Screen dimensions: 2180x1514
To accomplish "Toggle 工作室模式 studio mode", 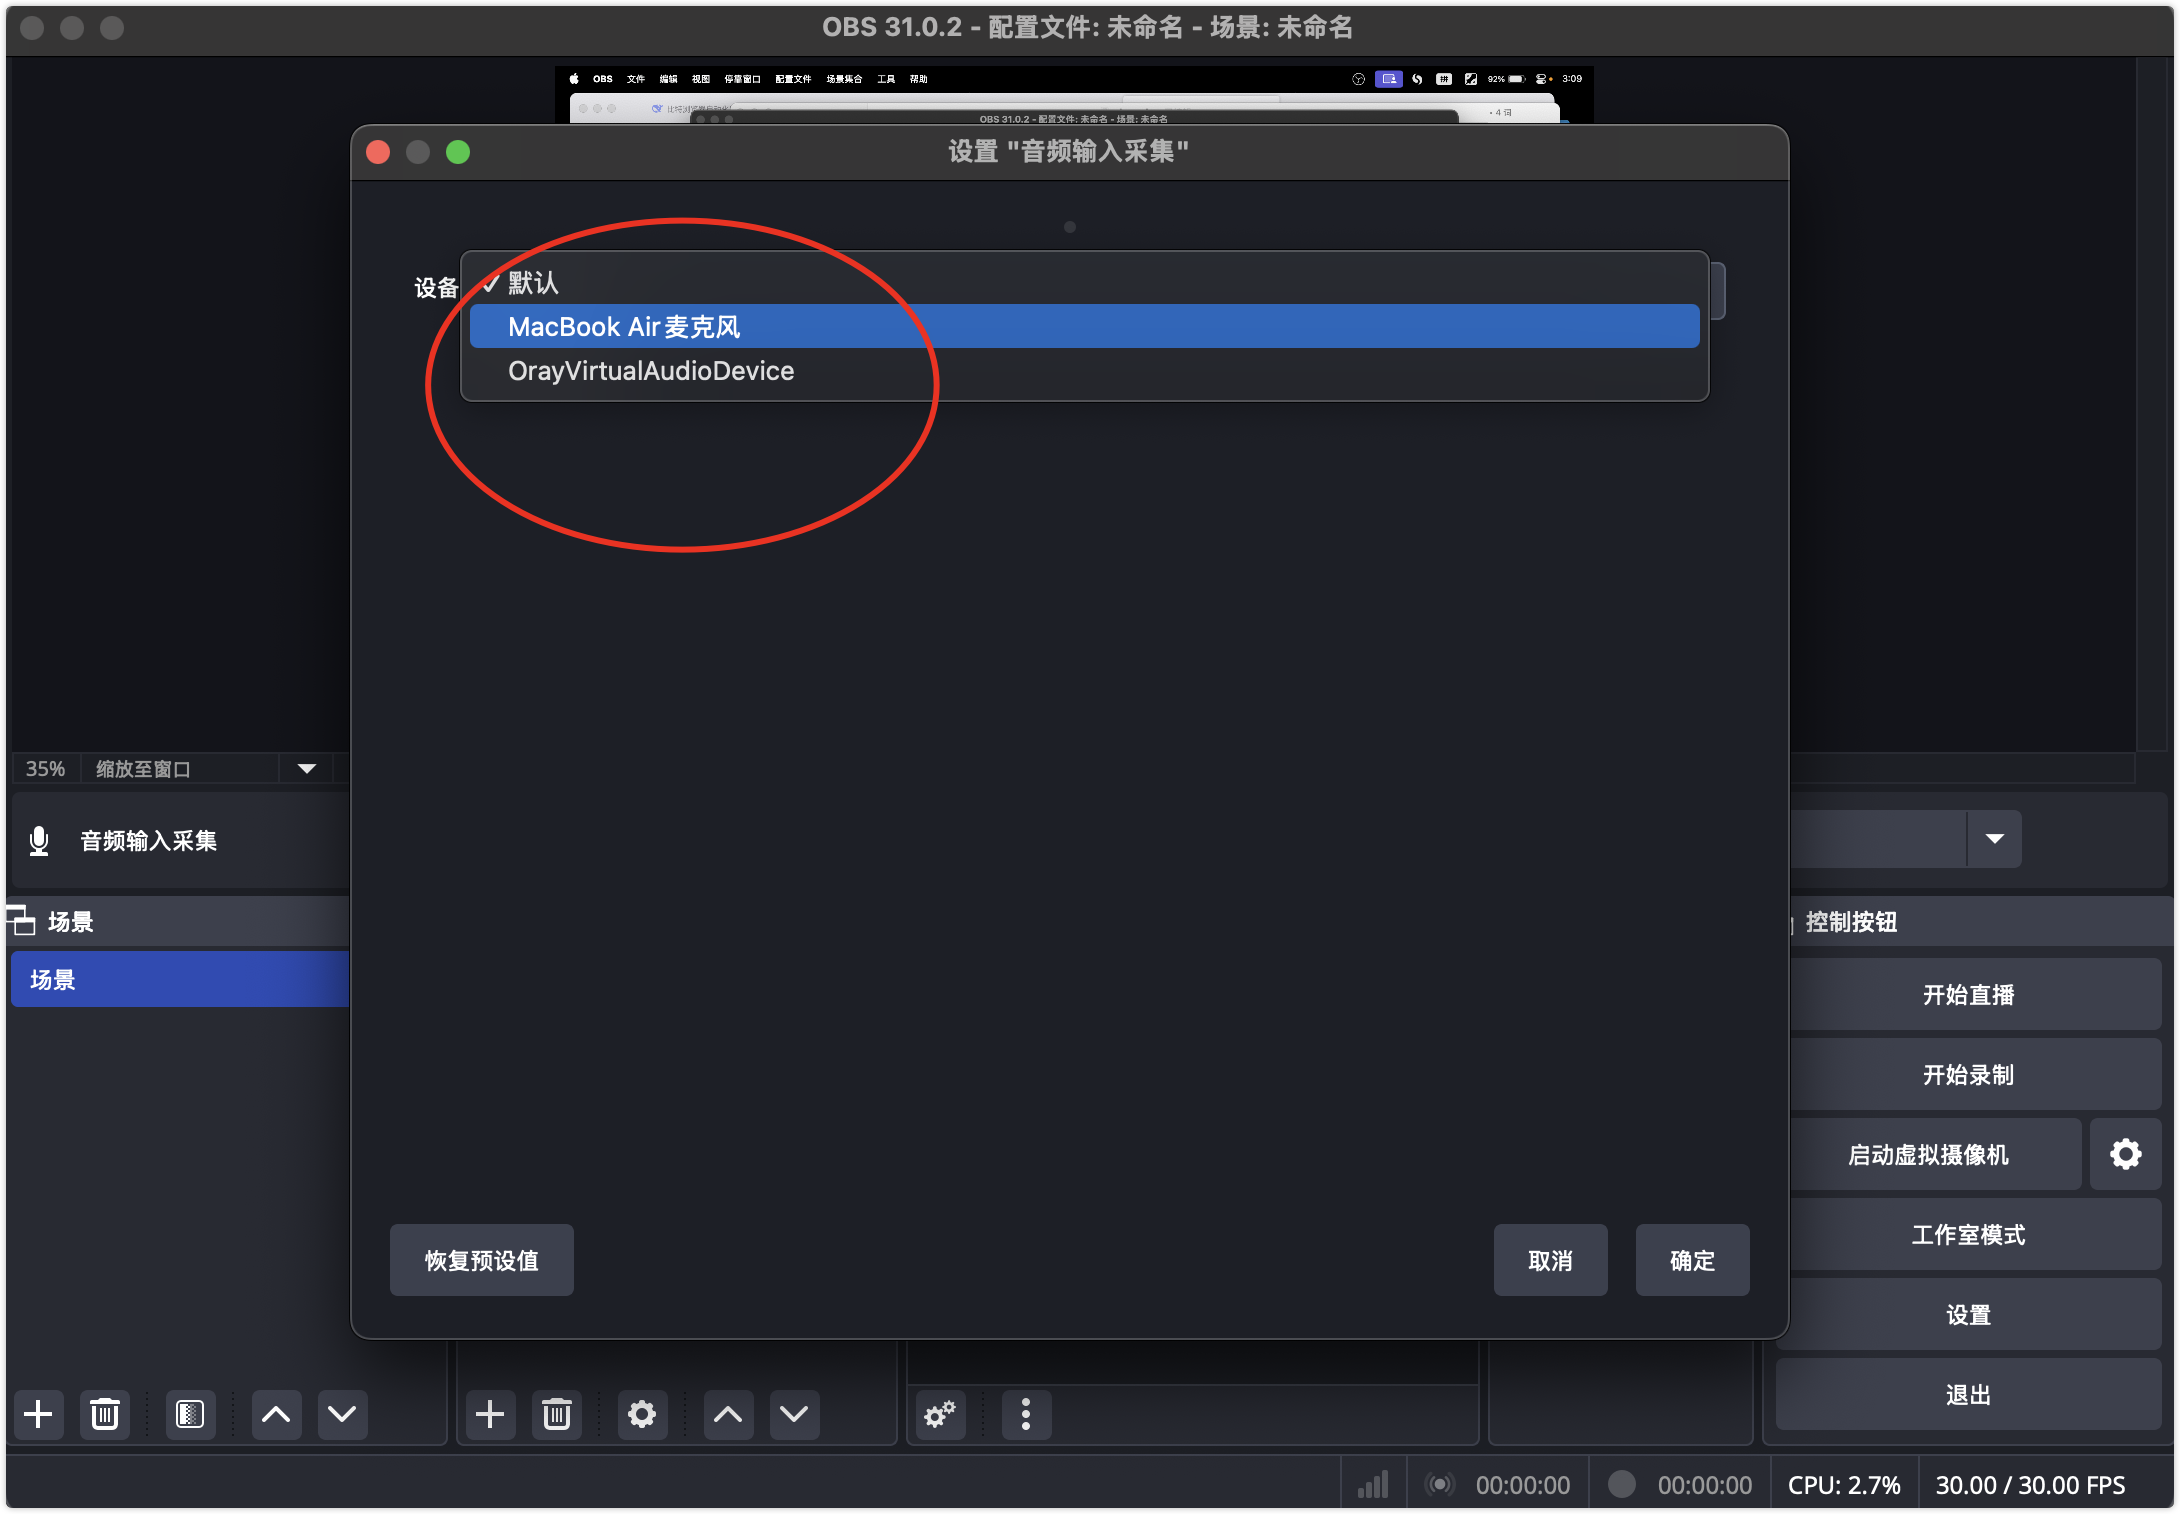I will click(1968, 1235).
